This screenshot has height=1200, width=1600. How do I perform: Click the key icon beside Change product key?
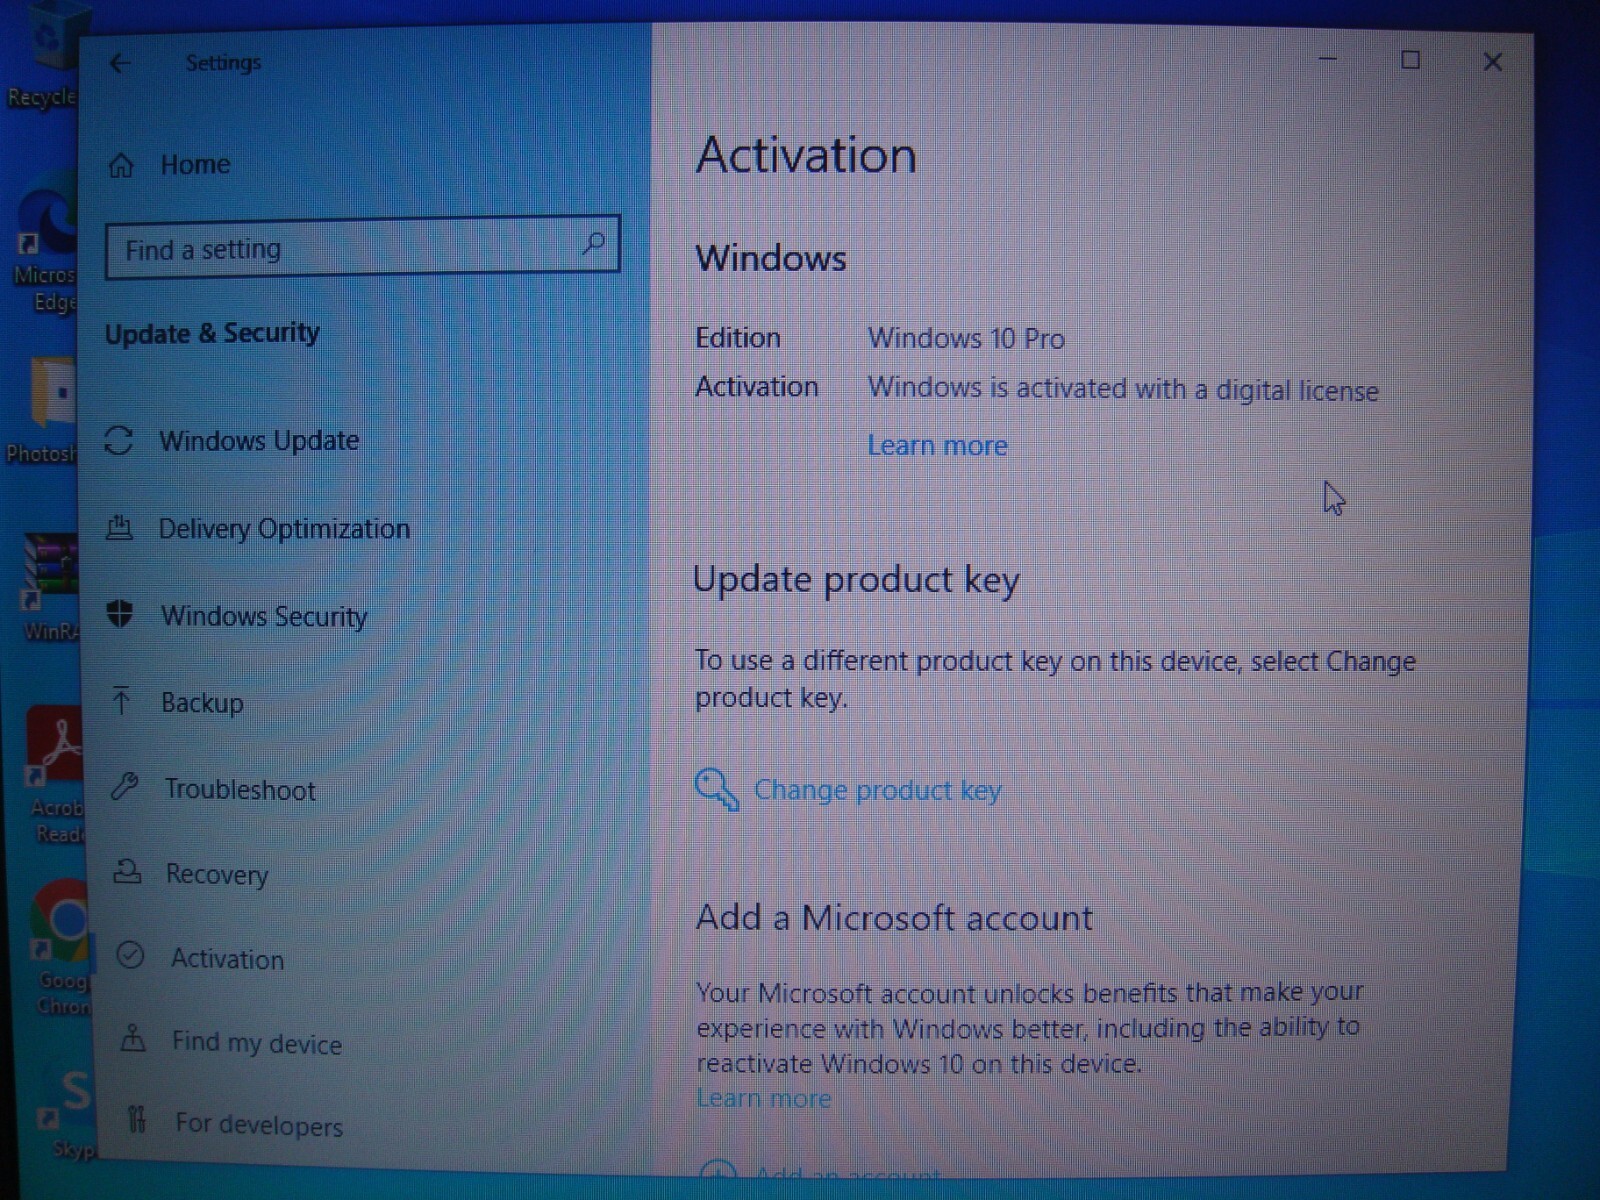click(716, 789)
